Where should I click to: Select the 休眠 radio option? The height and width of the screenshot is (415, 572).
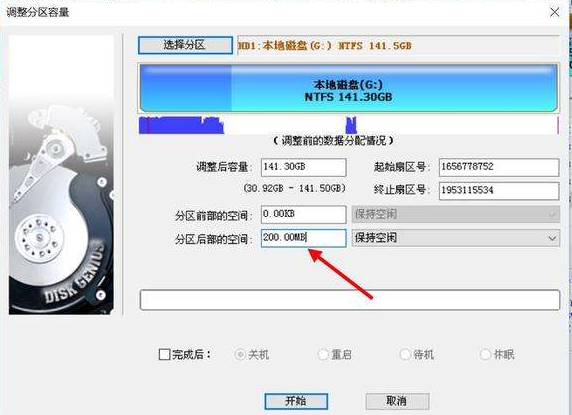485,354
